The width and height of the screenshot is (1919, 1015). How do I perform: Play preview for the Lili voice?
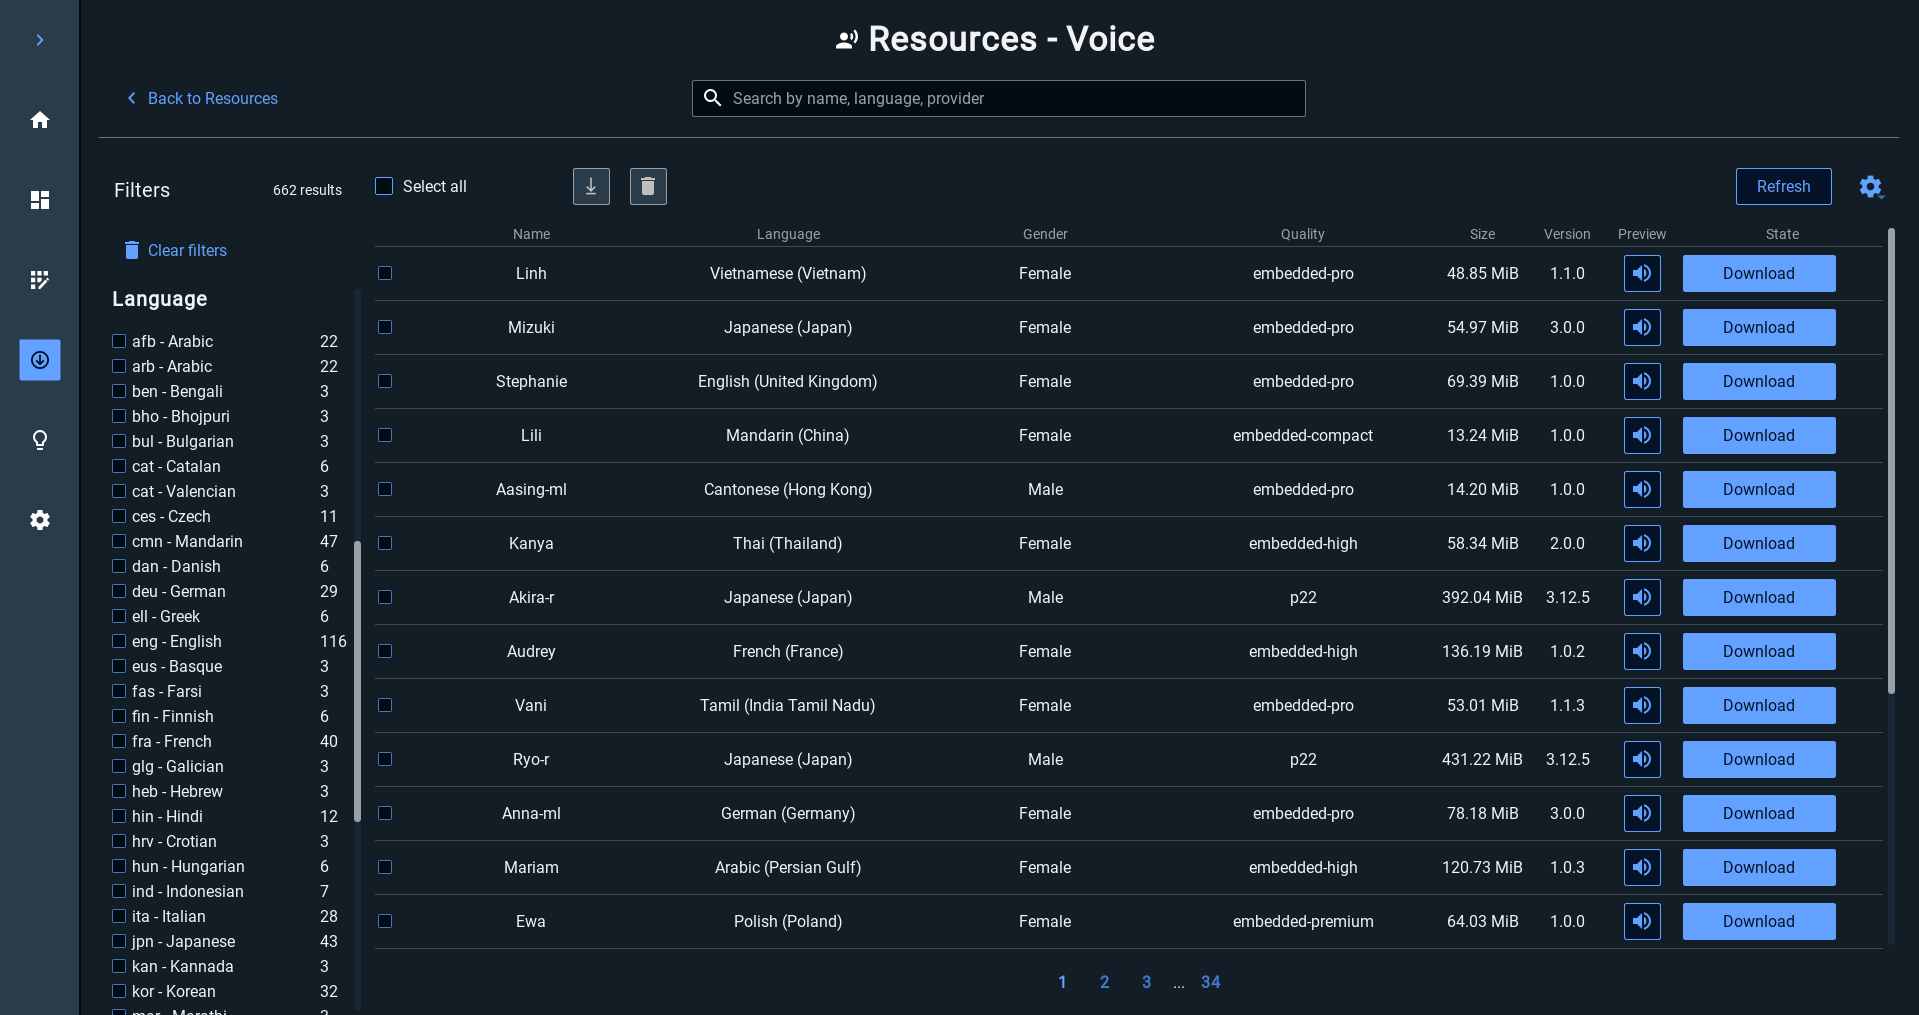click(x=1642, y=435)
